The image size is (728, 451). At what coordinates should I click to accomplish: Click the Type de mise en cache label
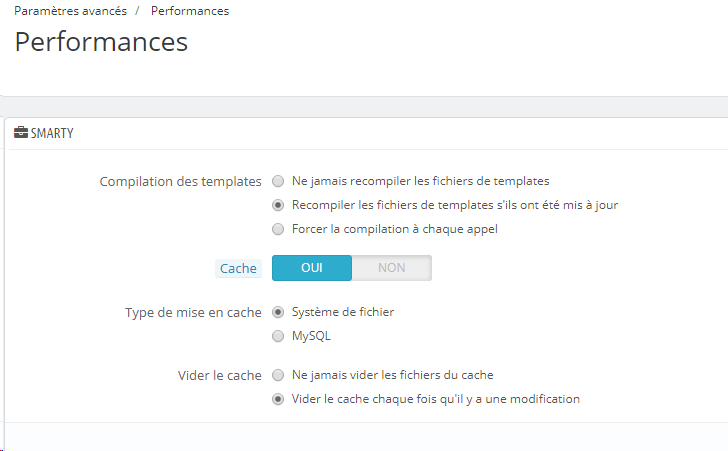[193, 313]
